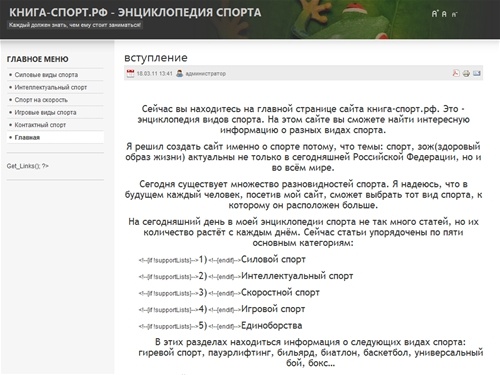
Task: Select the Главная menu item
Action: pos(55,137)
